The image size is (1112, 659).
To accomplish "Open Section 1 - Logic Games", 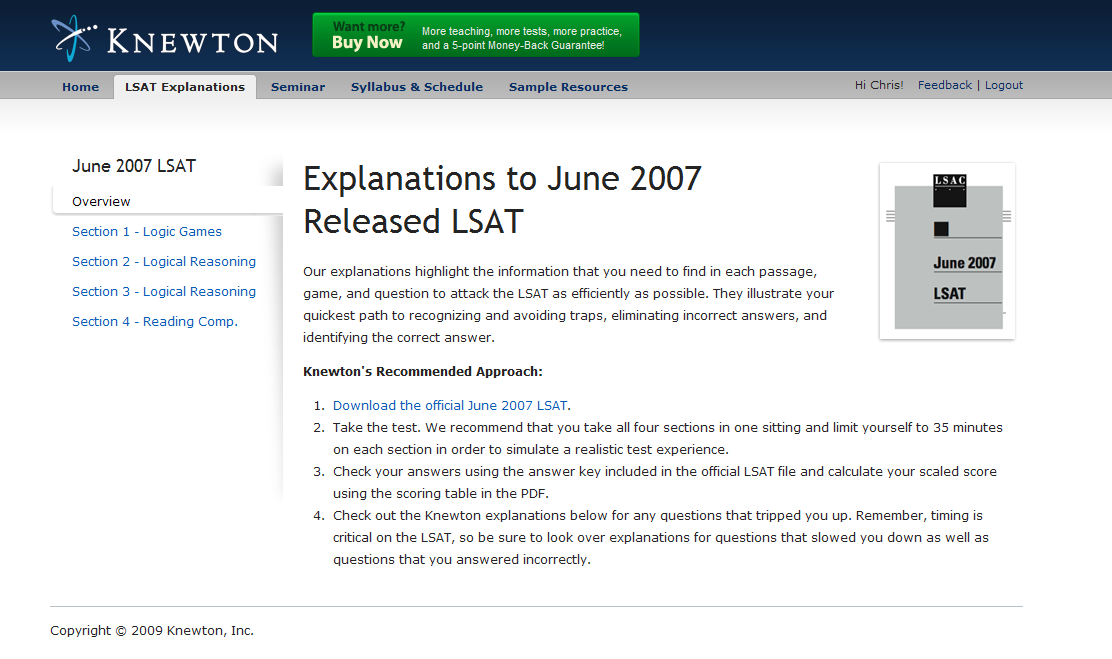I will (x=147, y=231).
